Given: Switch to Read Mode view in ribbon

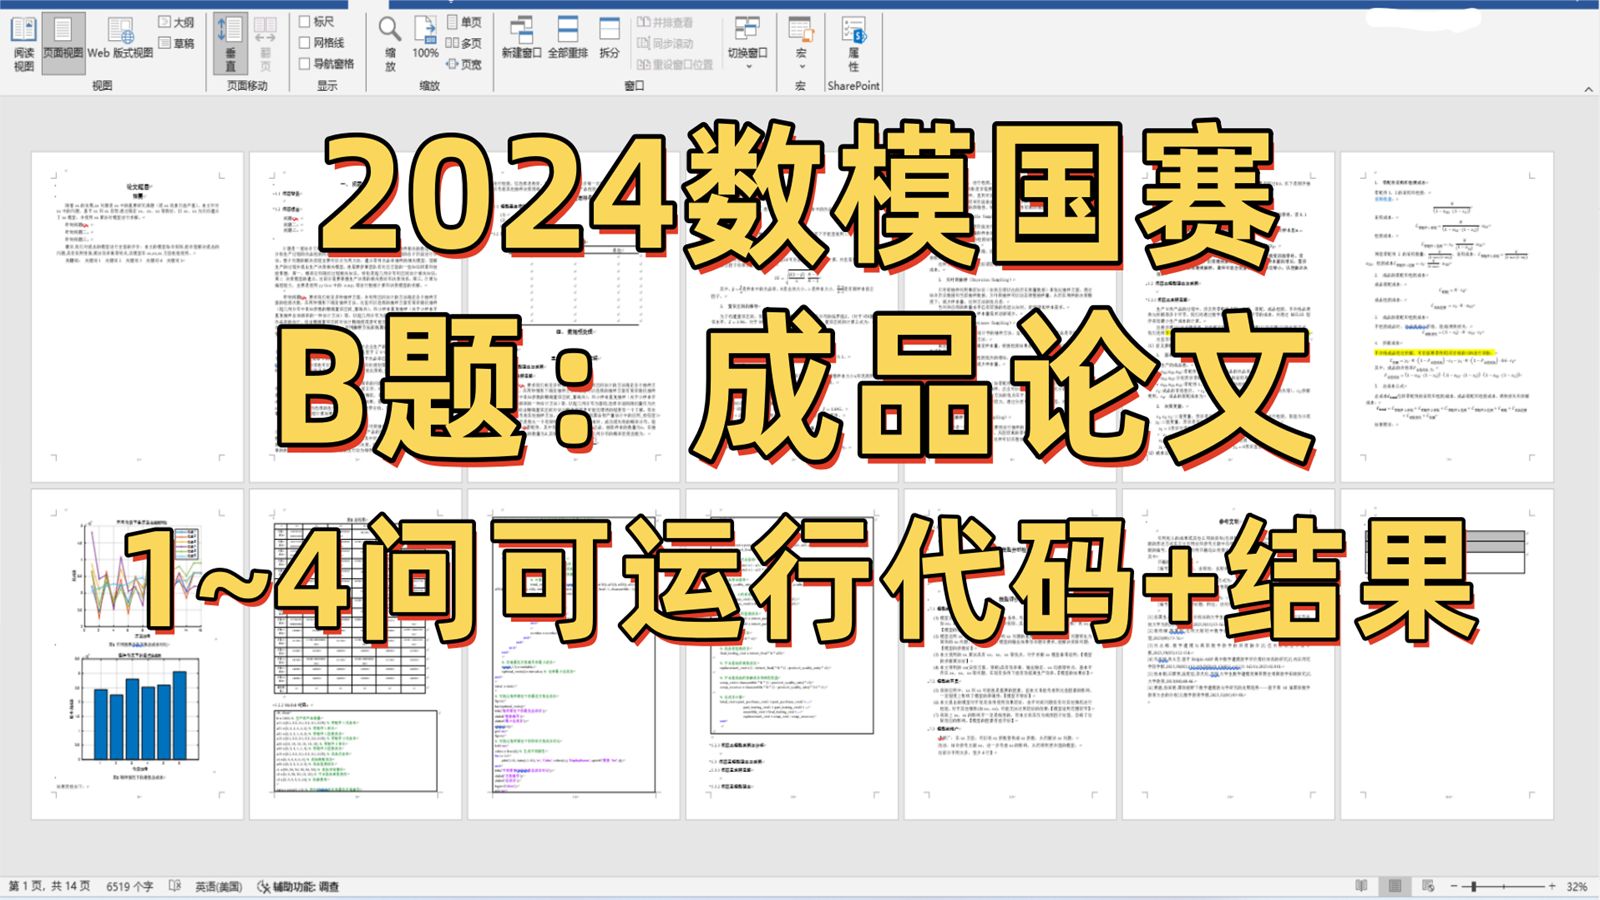Looking at the screenshot, I should click(23, 44).
